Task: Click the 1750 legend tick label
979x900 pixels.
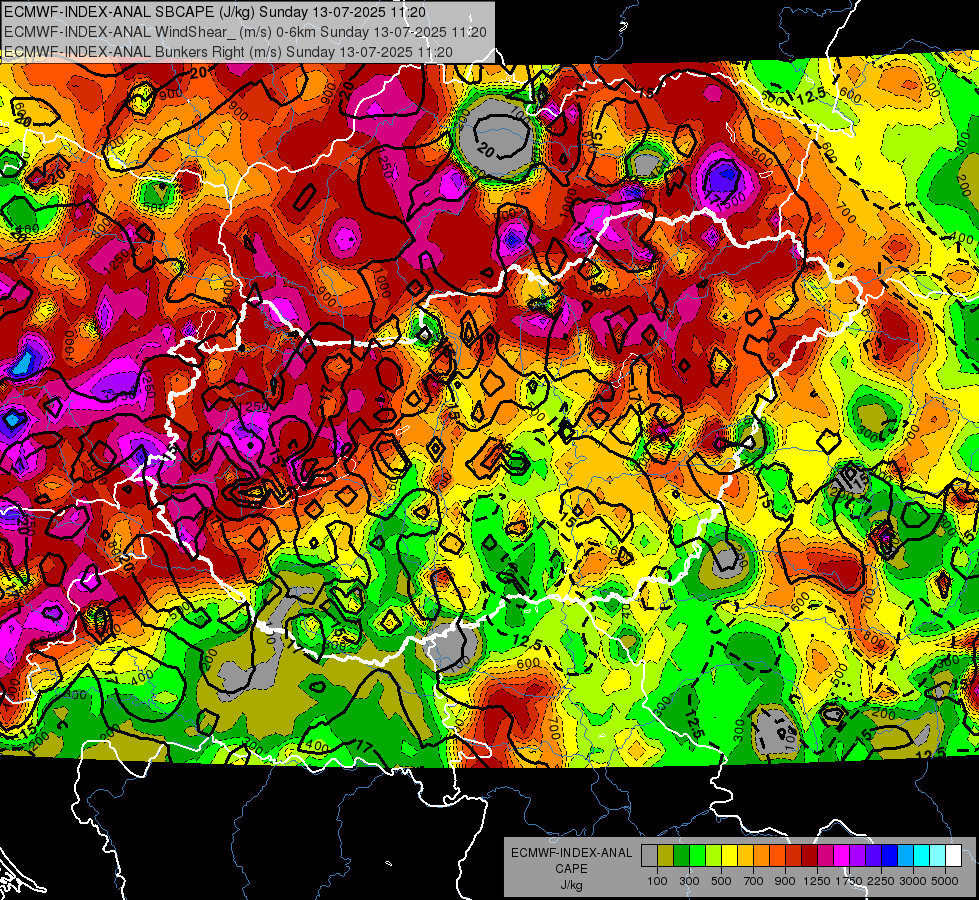Action: tap(849, 881)
